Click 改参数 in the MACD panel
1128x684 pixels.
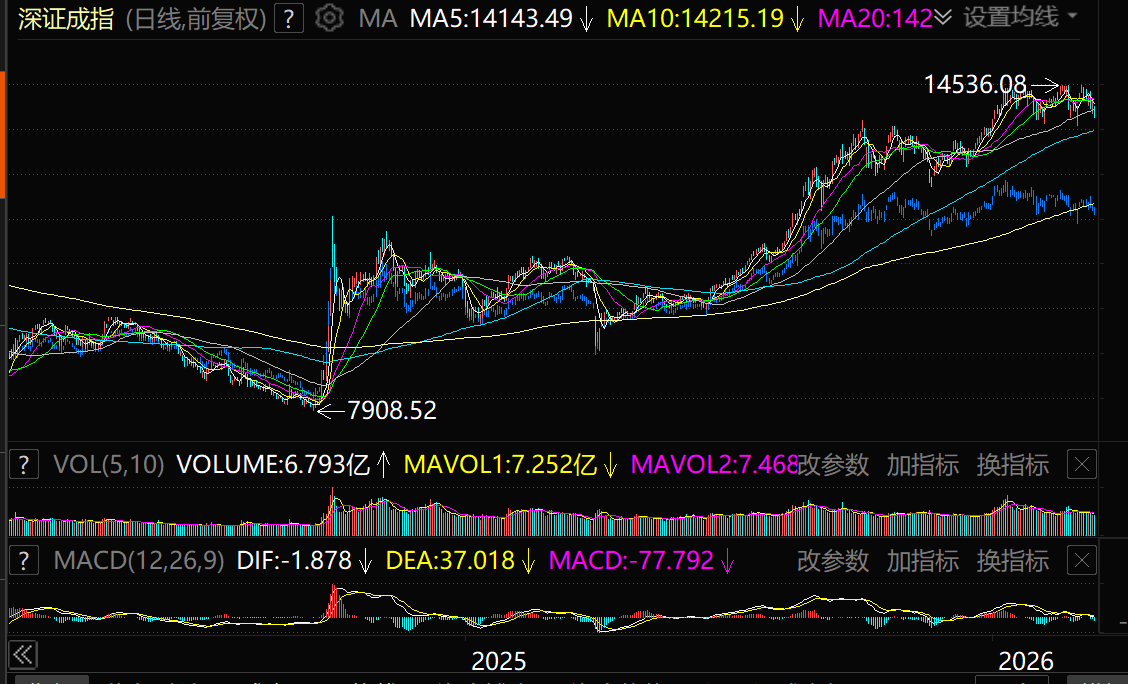click(x=833, y=560)
